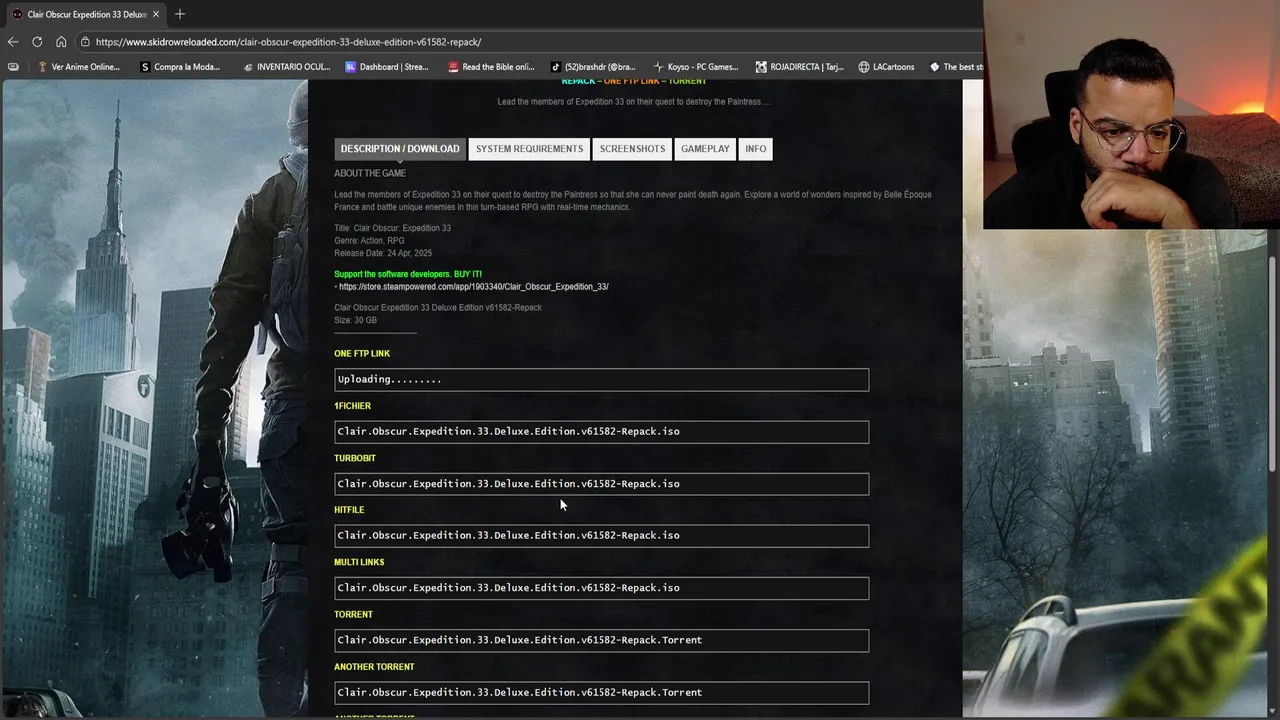Select the Clair Obscur Expedition 33 Deluxe tab

[86, 14]
